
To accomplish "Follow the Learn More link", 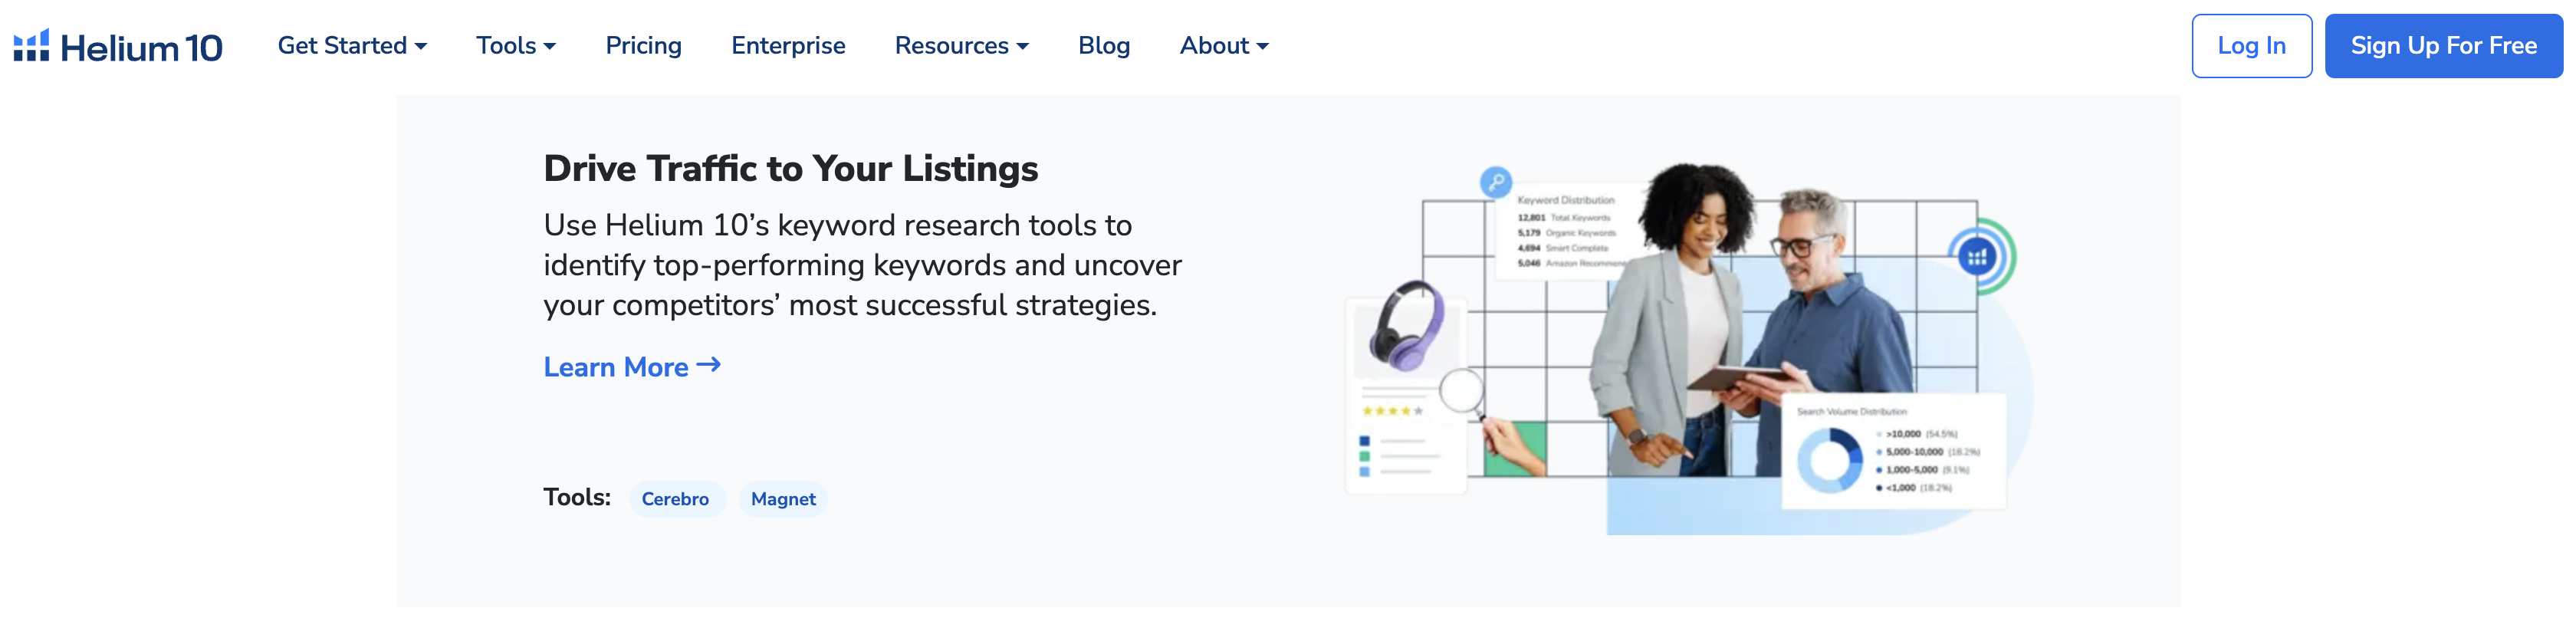I will coord(616,367).
